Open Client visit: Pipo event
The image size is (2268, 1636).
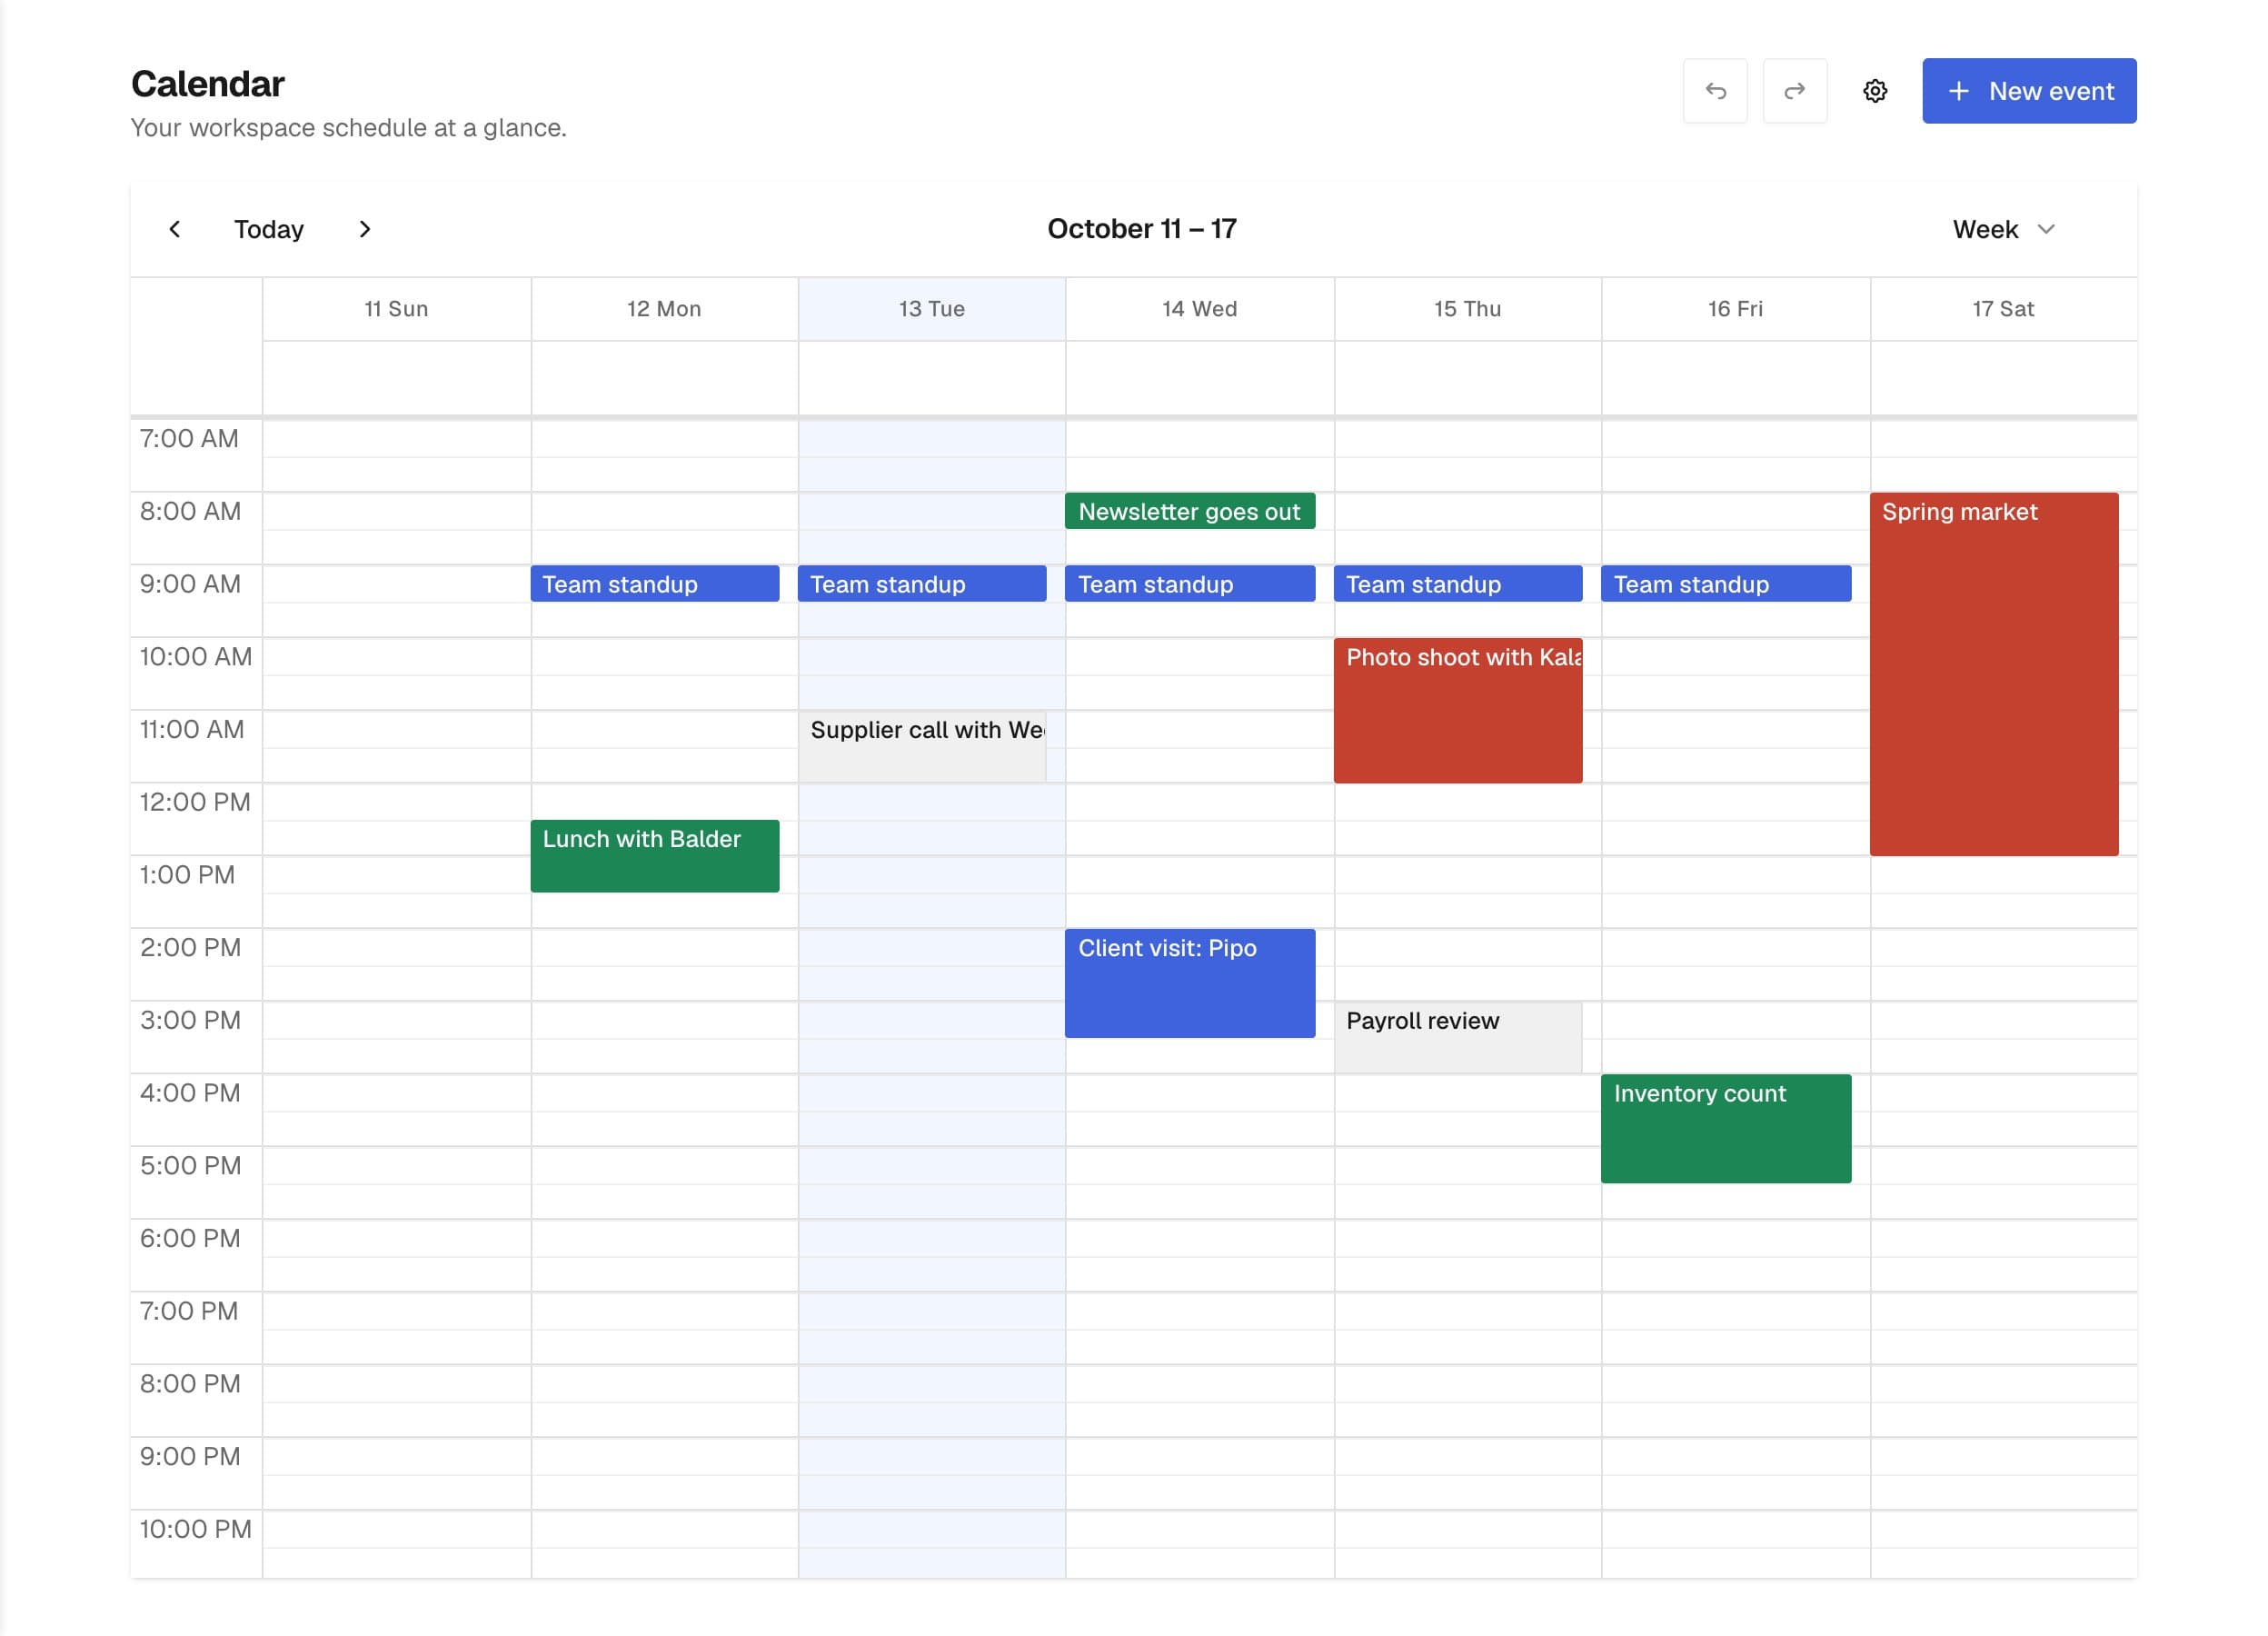tap(1189, 983)
